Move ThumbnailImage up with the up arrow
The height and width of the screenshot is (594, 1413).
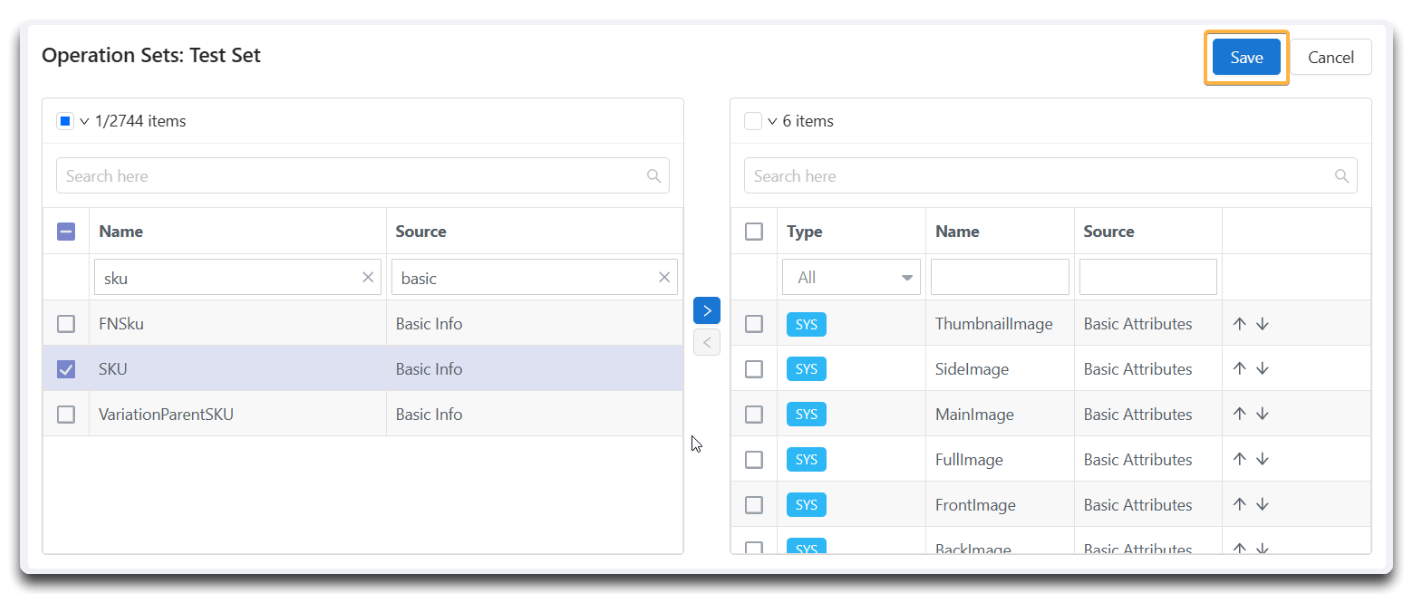pyautogui.click(x=1239, y=324)
